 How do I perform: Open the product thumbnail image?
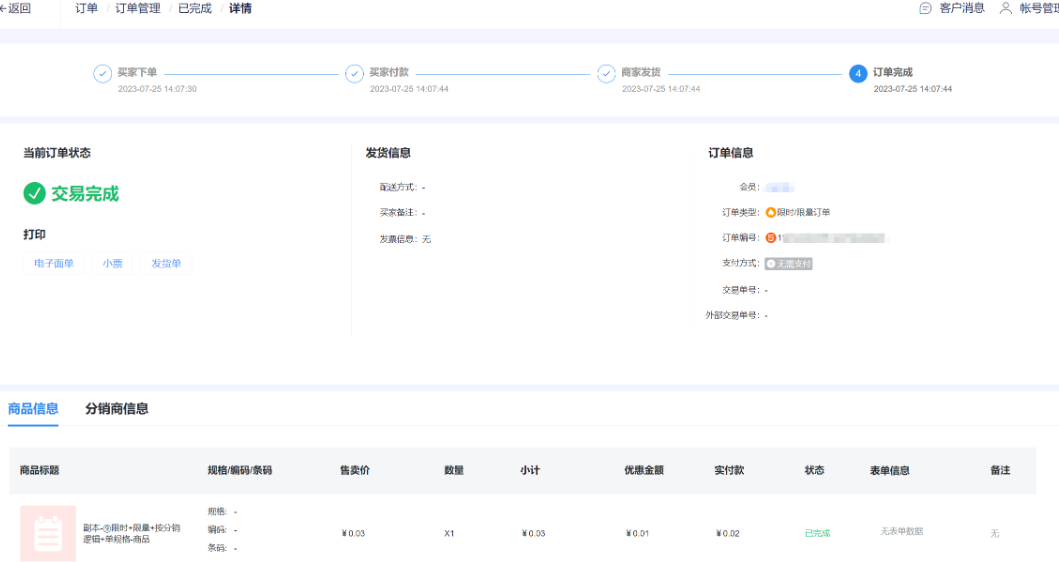[48, 533]
